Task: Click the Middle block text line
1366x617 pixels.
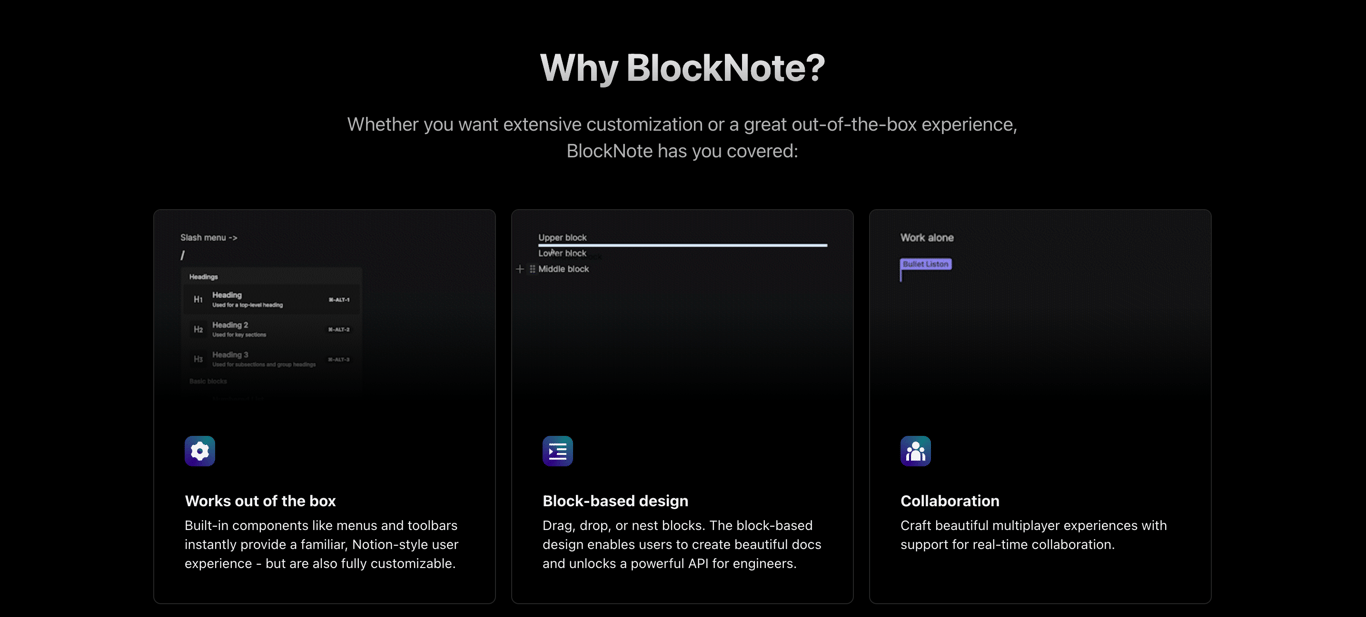Action: [564, 269]
